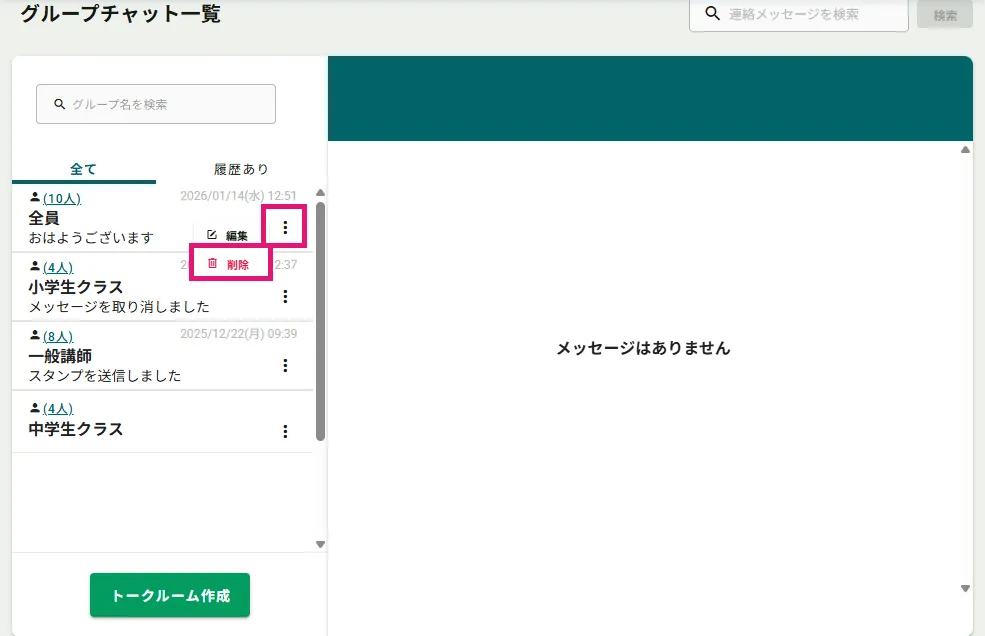This screenshot has width=985, height=636.
Task: Open the three-dot menu for 一般講師
Action: pos(285,366)
